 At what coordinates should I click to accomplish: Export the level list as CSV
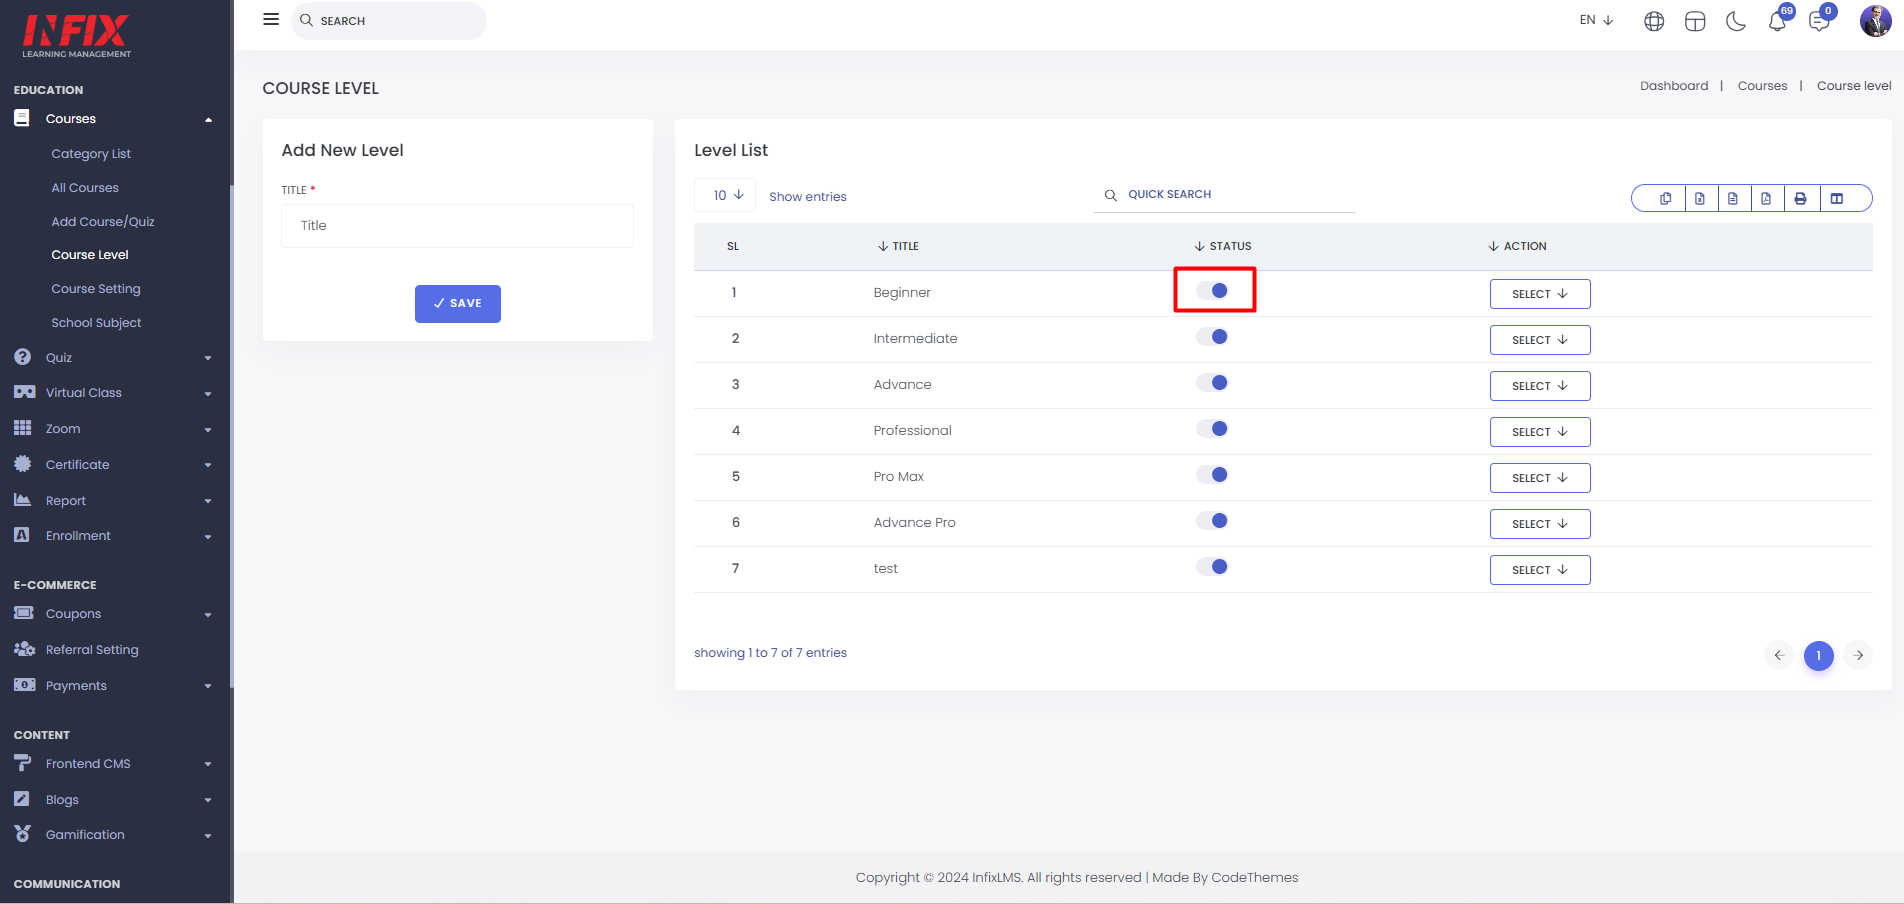point(1733,198)
